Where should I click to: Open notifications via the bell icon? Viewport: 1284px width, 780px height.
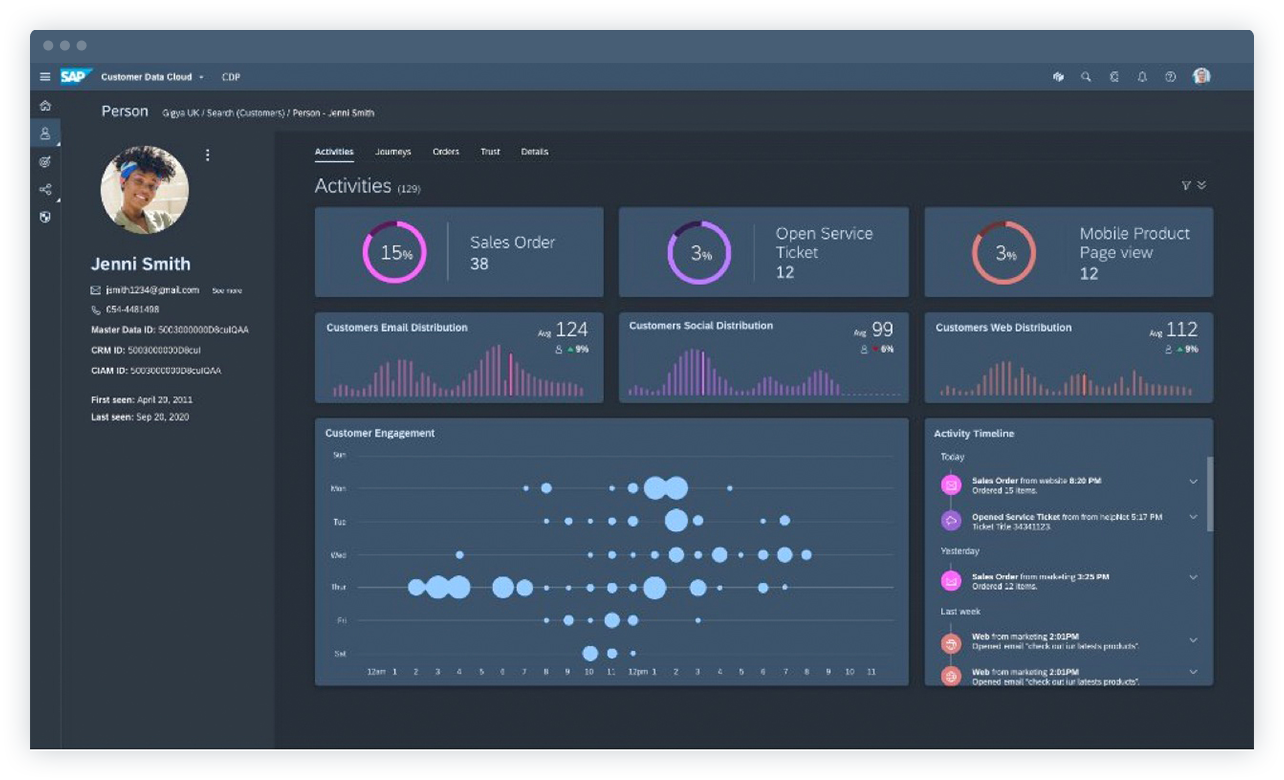click(1142, 76)
